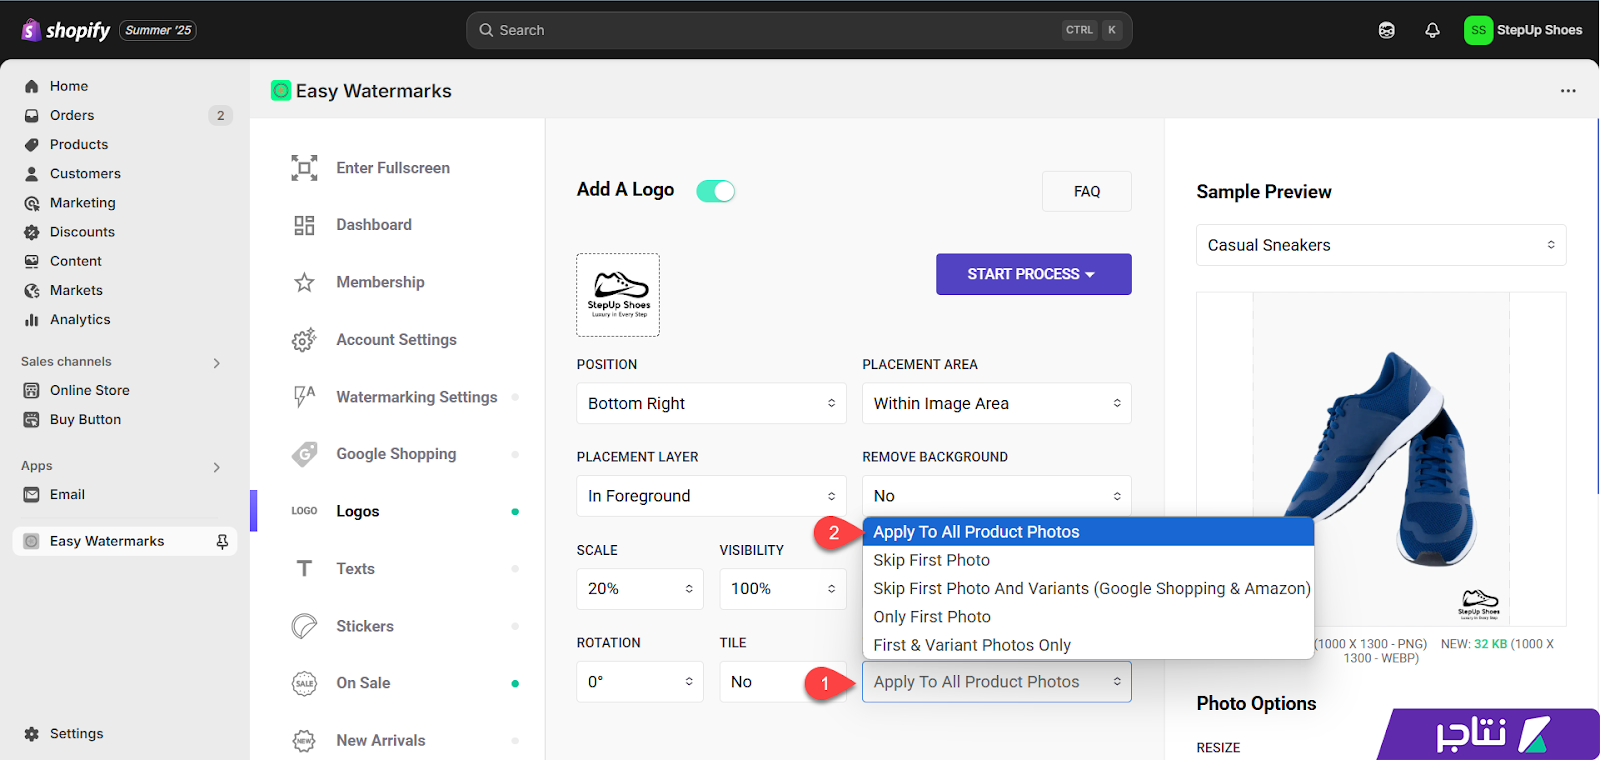
Task: Select First & Variant Photos Only option
Action: [x=1088, y=645]
